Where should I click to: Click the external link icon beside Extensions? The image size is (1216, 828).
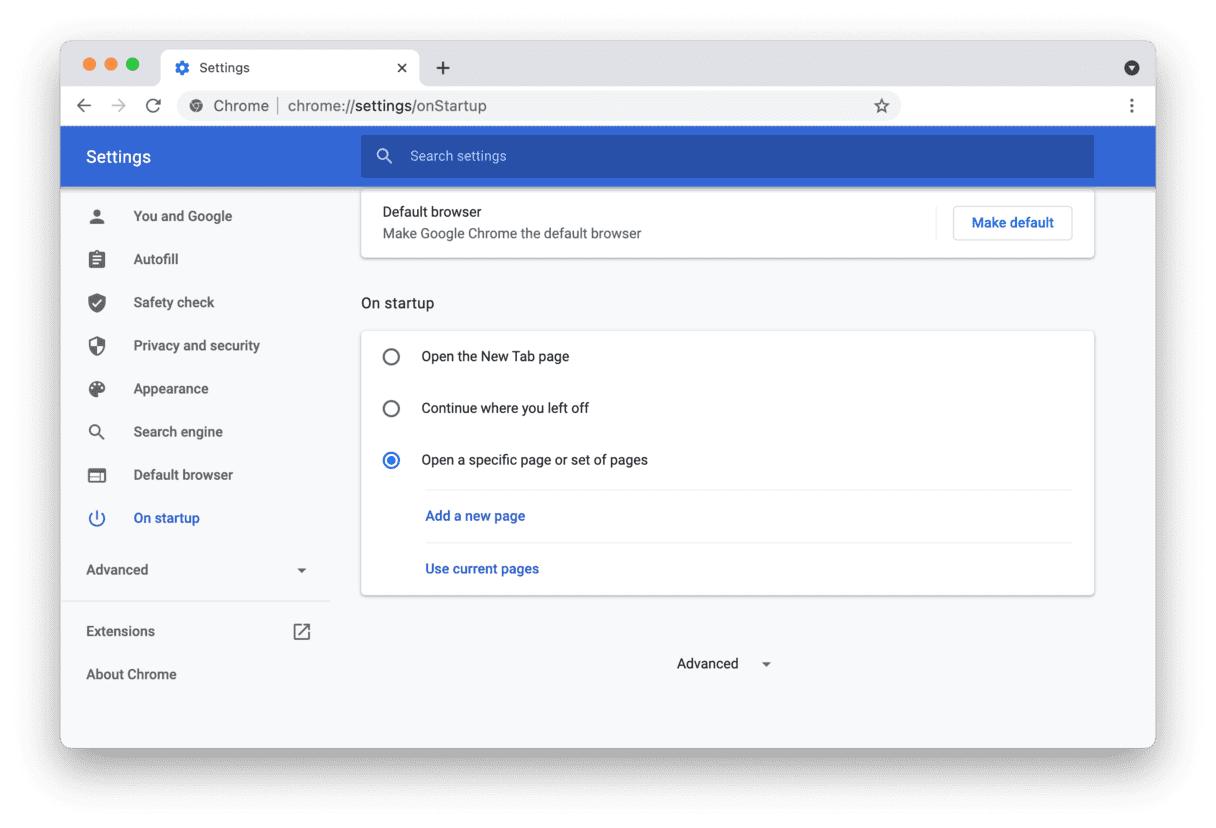(301, 631)
